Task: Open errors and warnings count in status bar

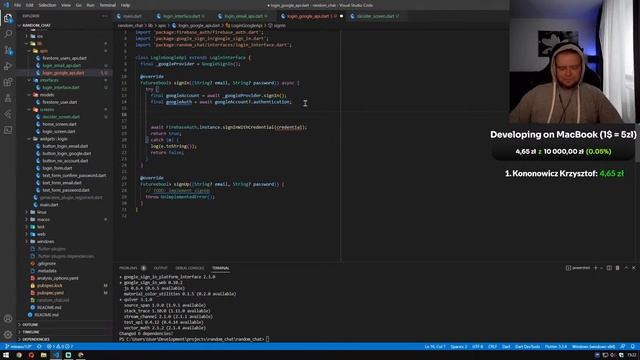Action: [60, 347]
